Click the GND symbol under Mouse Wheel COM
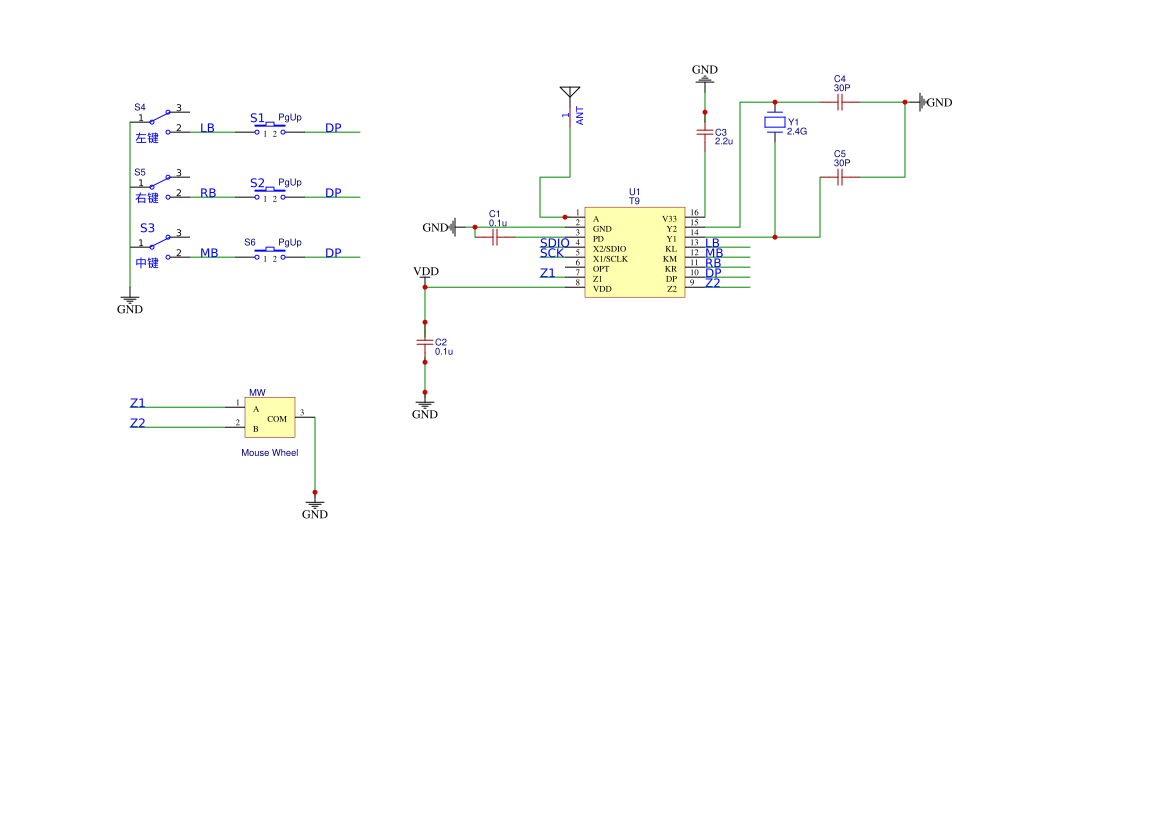This screenshot has height=828, width=1169. [x=315, y=509]
